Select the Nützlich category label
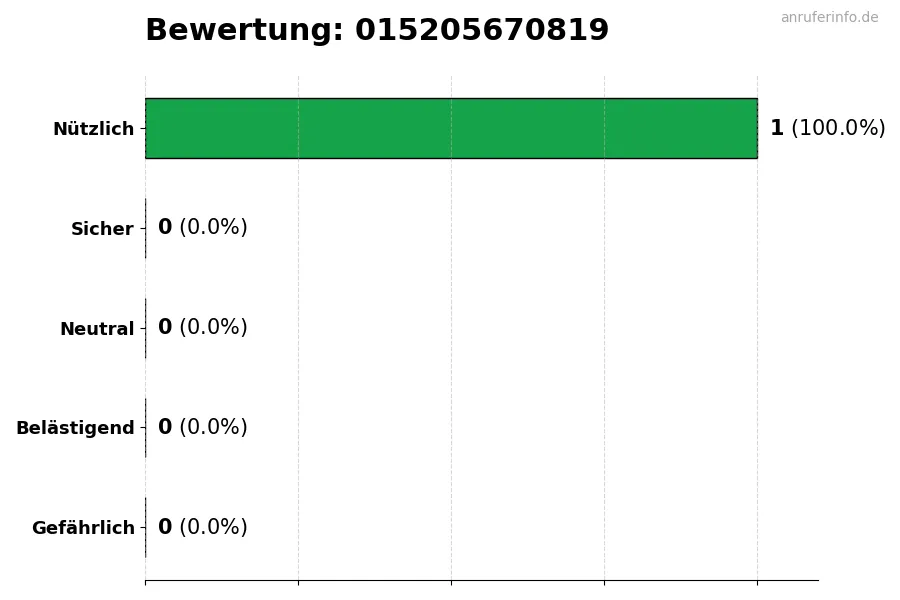 (93, 129)
